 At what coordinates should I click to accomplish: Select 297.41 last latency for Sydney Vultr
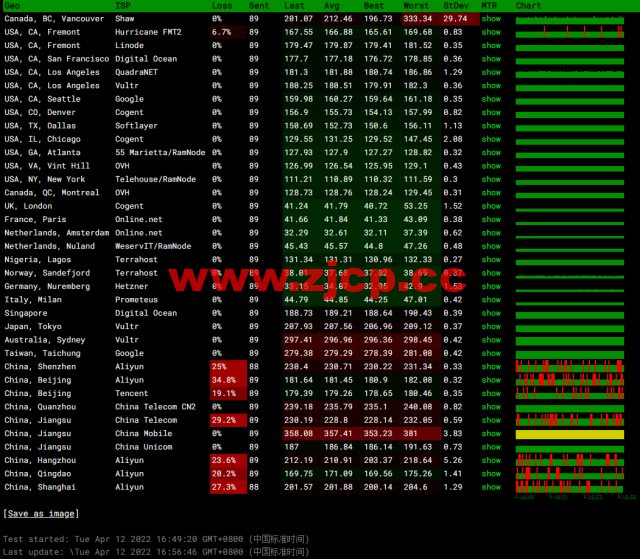point(298,340)
